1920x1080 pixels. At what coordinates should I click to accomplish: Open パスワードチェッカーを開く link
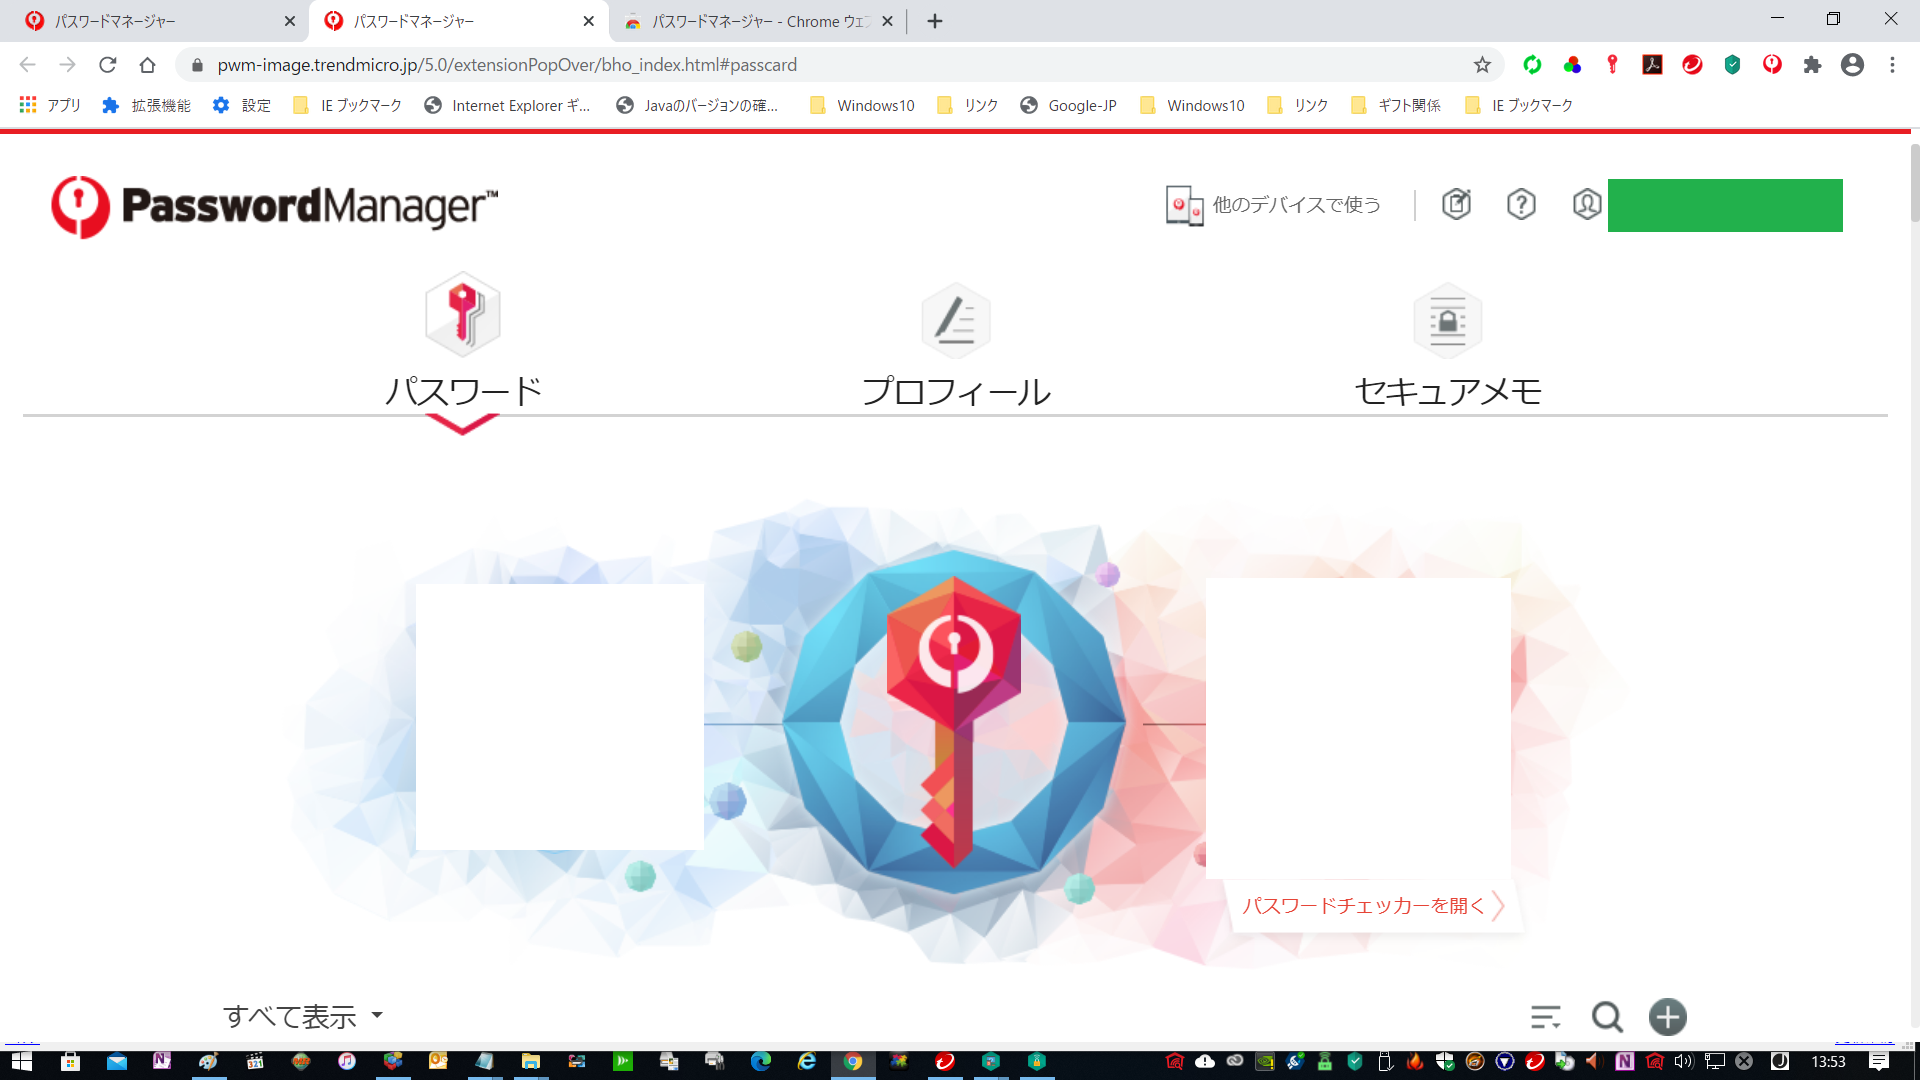pos(1373,905)
